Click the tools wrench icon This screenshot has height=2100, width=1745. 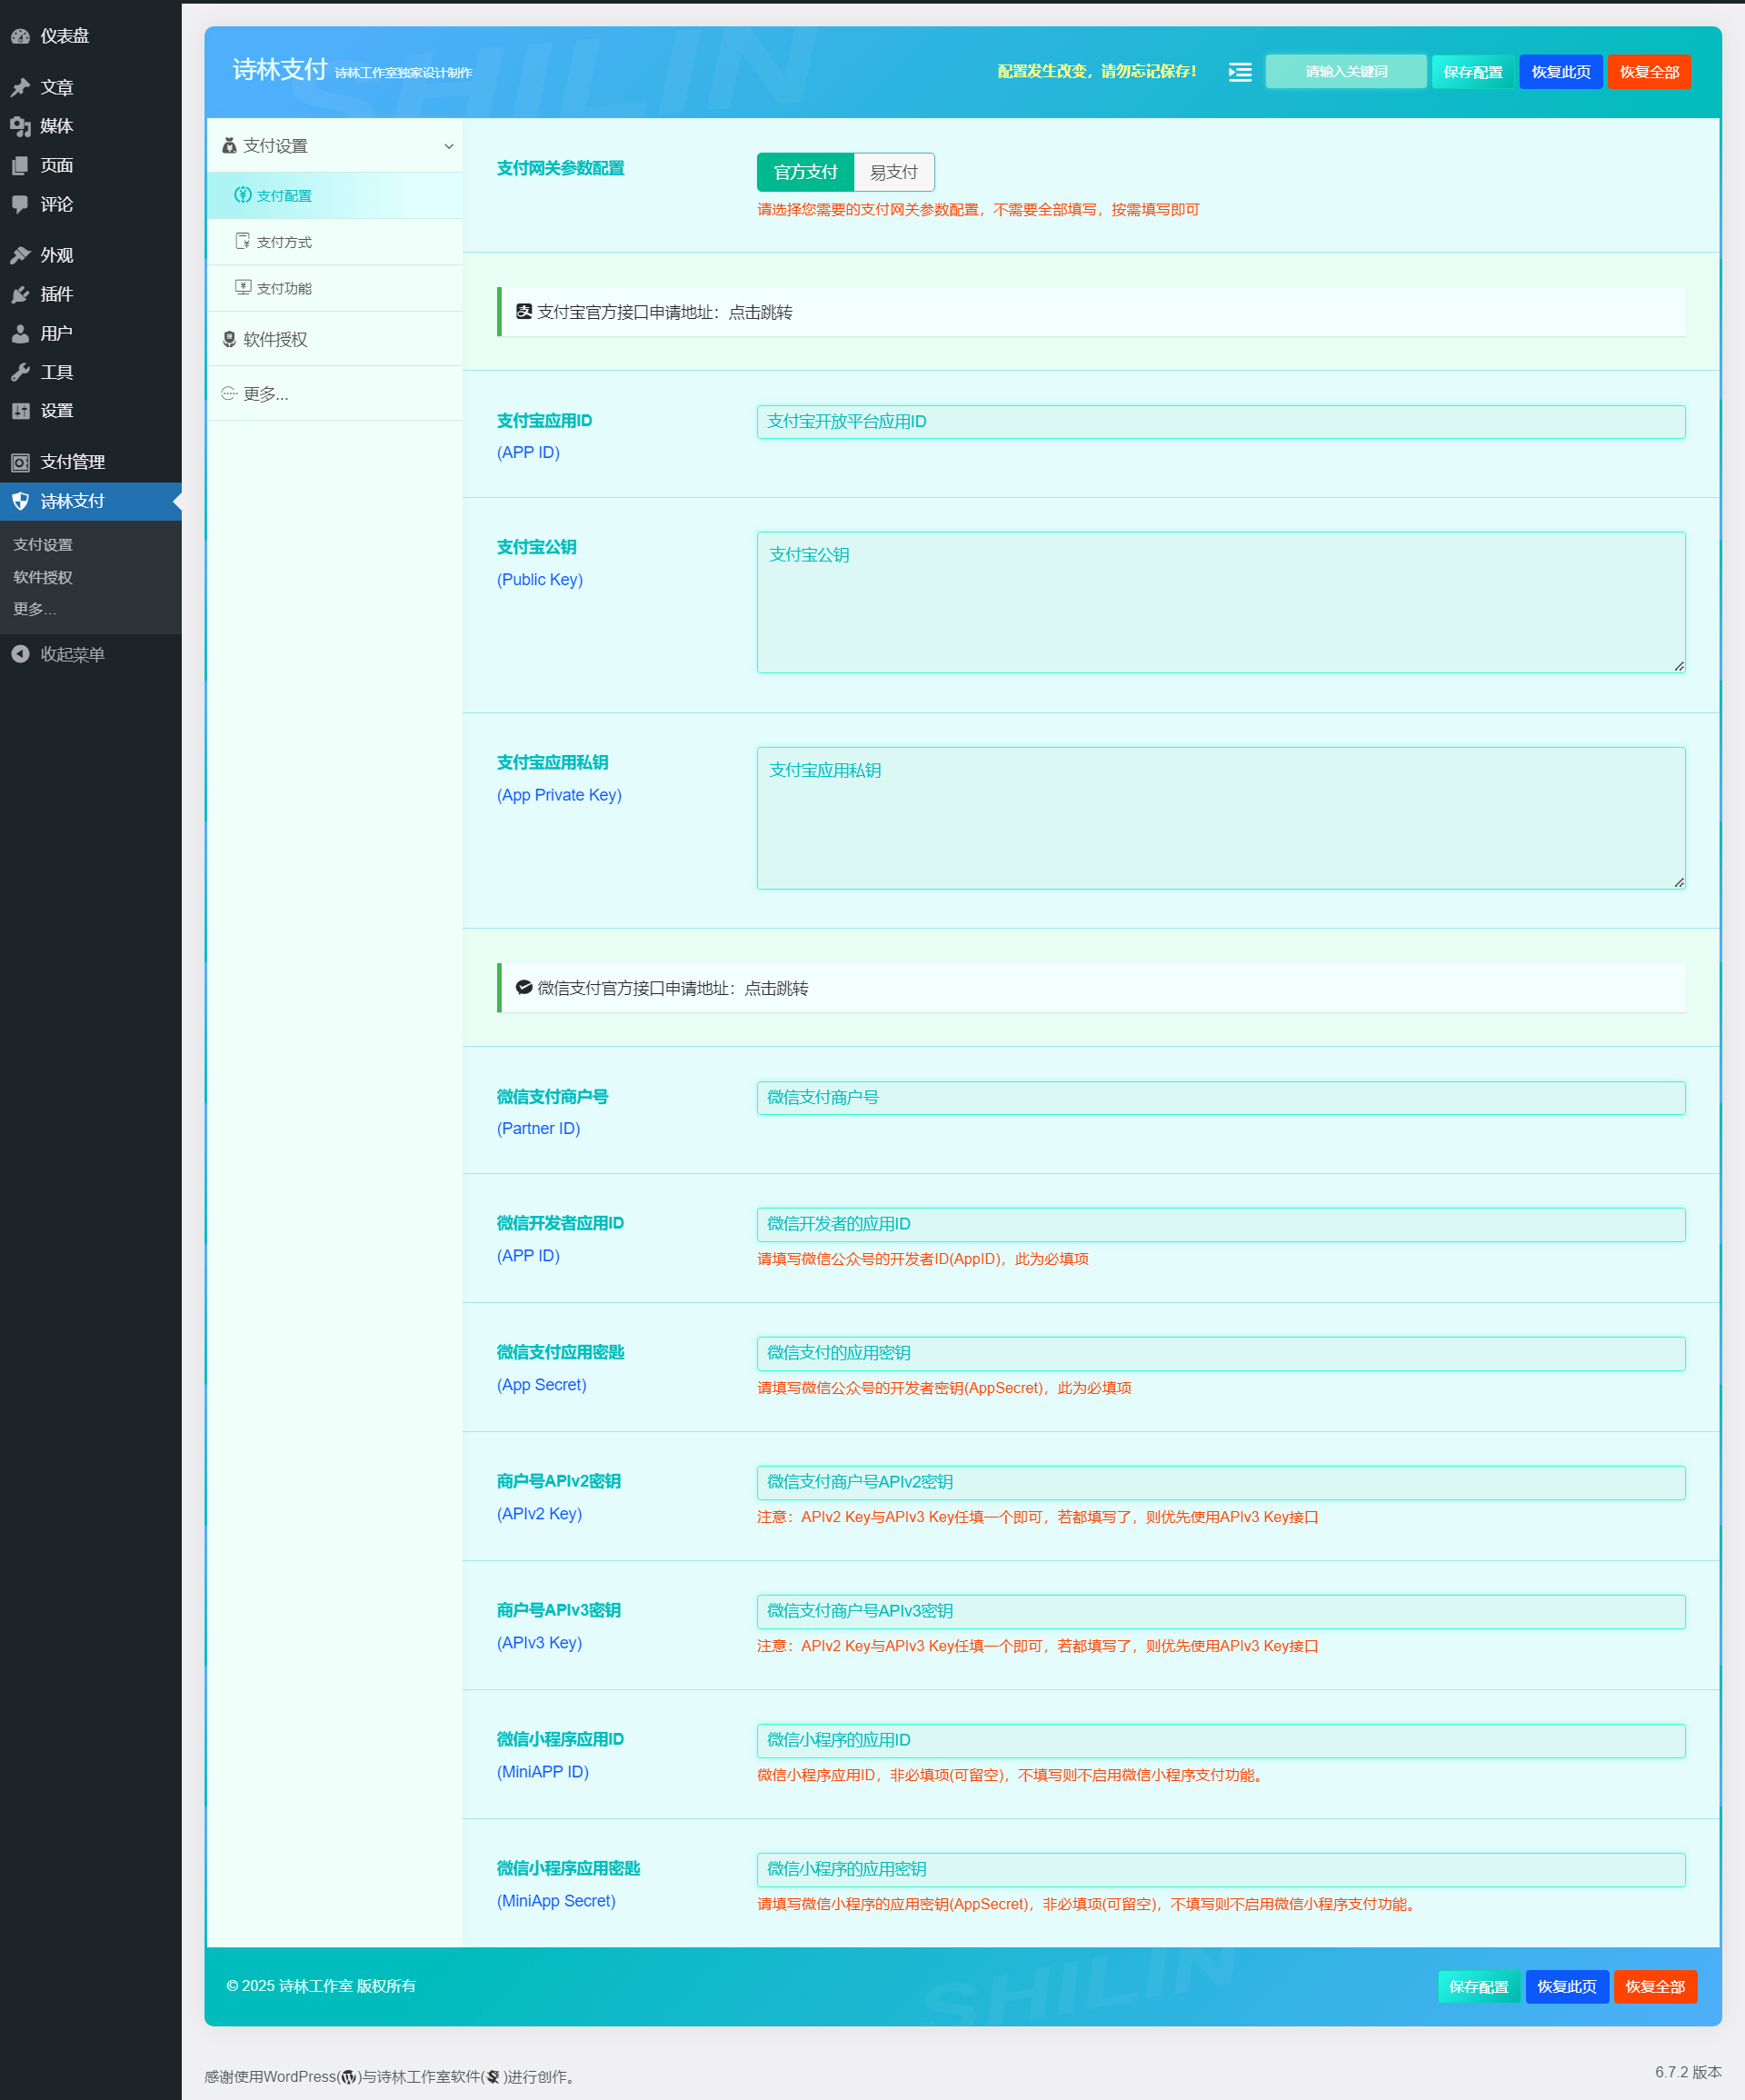coord(20,372)
